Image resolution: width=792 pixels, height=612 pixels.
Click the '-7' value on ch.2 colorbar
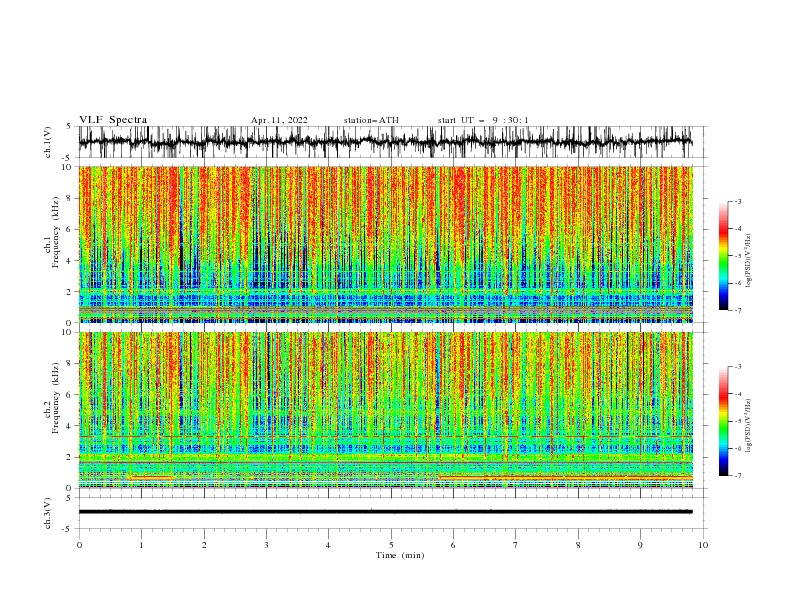[x=737, y=476]
